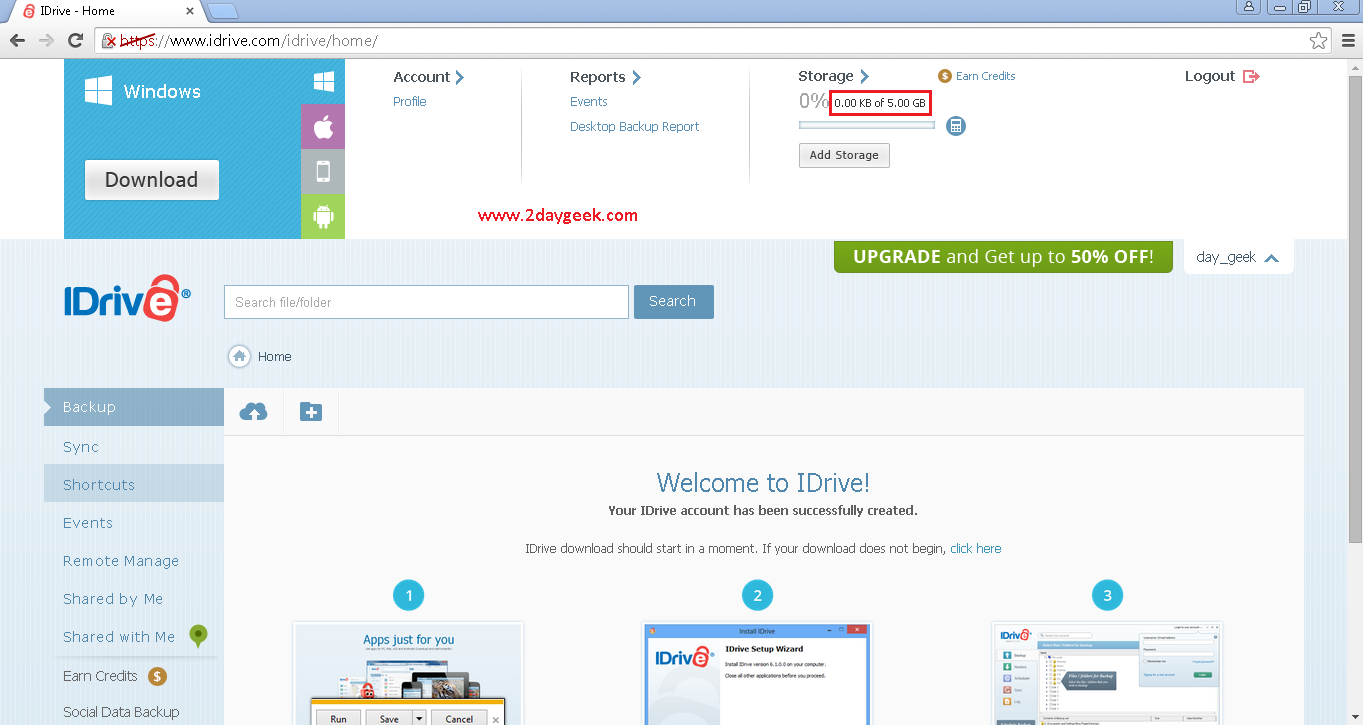Screen dimensions: 1363x725
Task: Expand the Storage section arrow
Action: coord(864,76)
